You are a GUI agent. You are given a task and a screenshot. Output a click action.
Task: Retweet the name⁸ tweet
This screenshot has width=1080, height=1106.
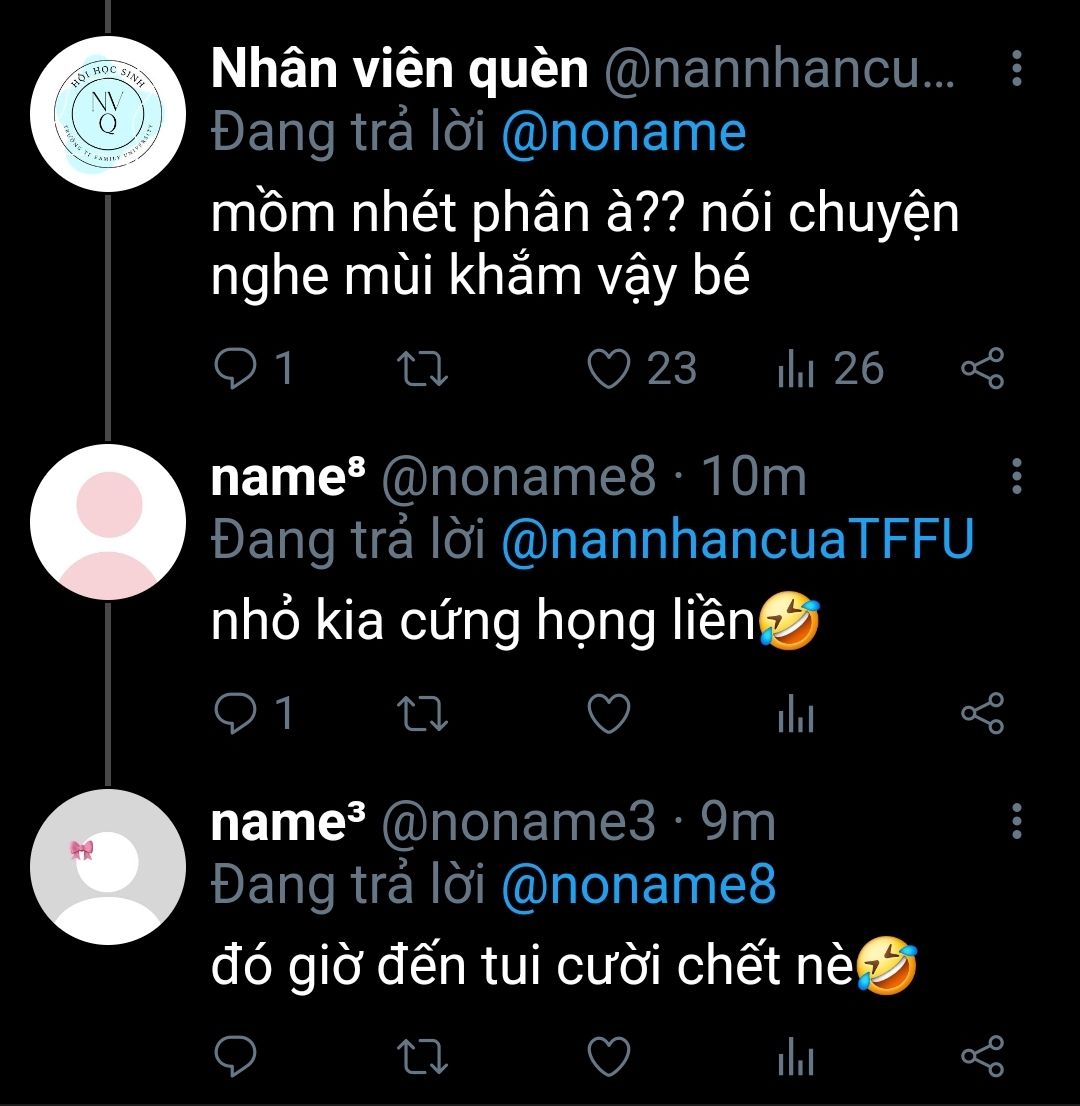tap(423, 714)
